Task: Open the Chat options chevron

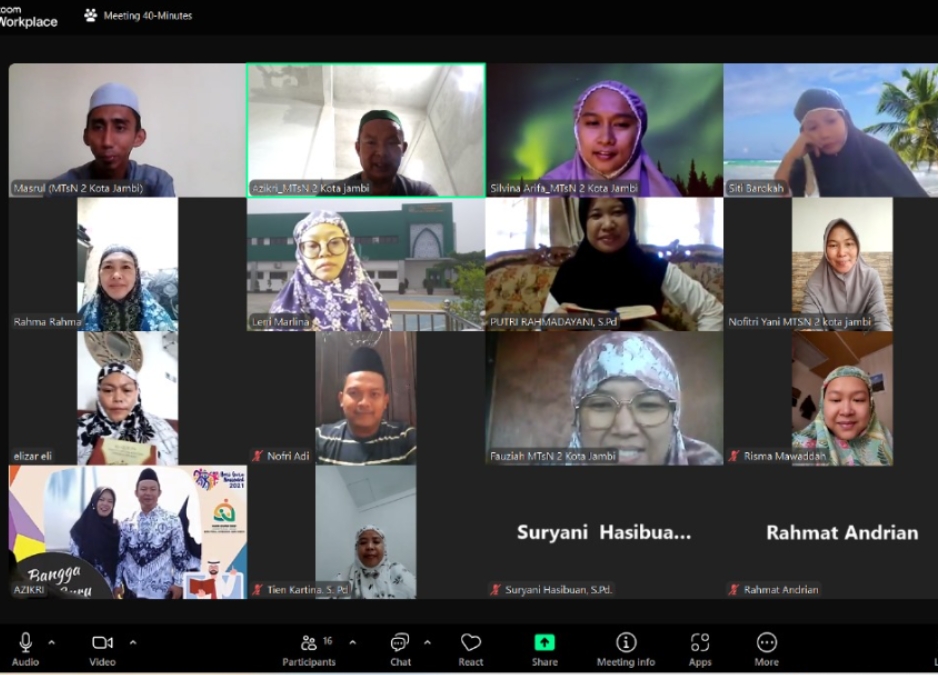Action: [x=428, y=643]
